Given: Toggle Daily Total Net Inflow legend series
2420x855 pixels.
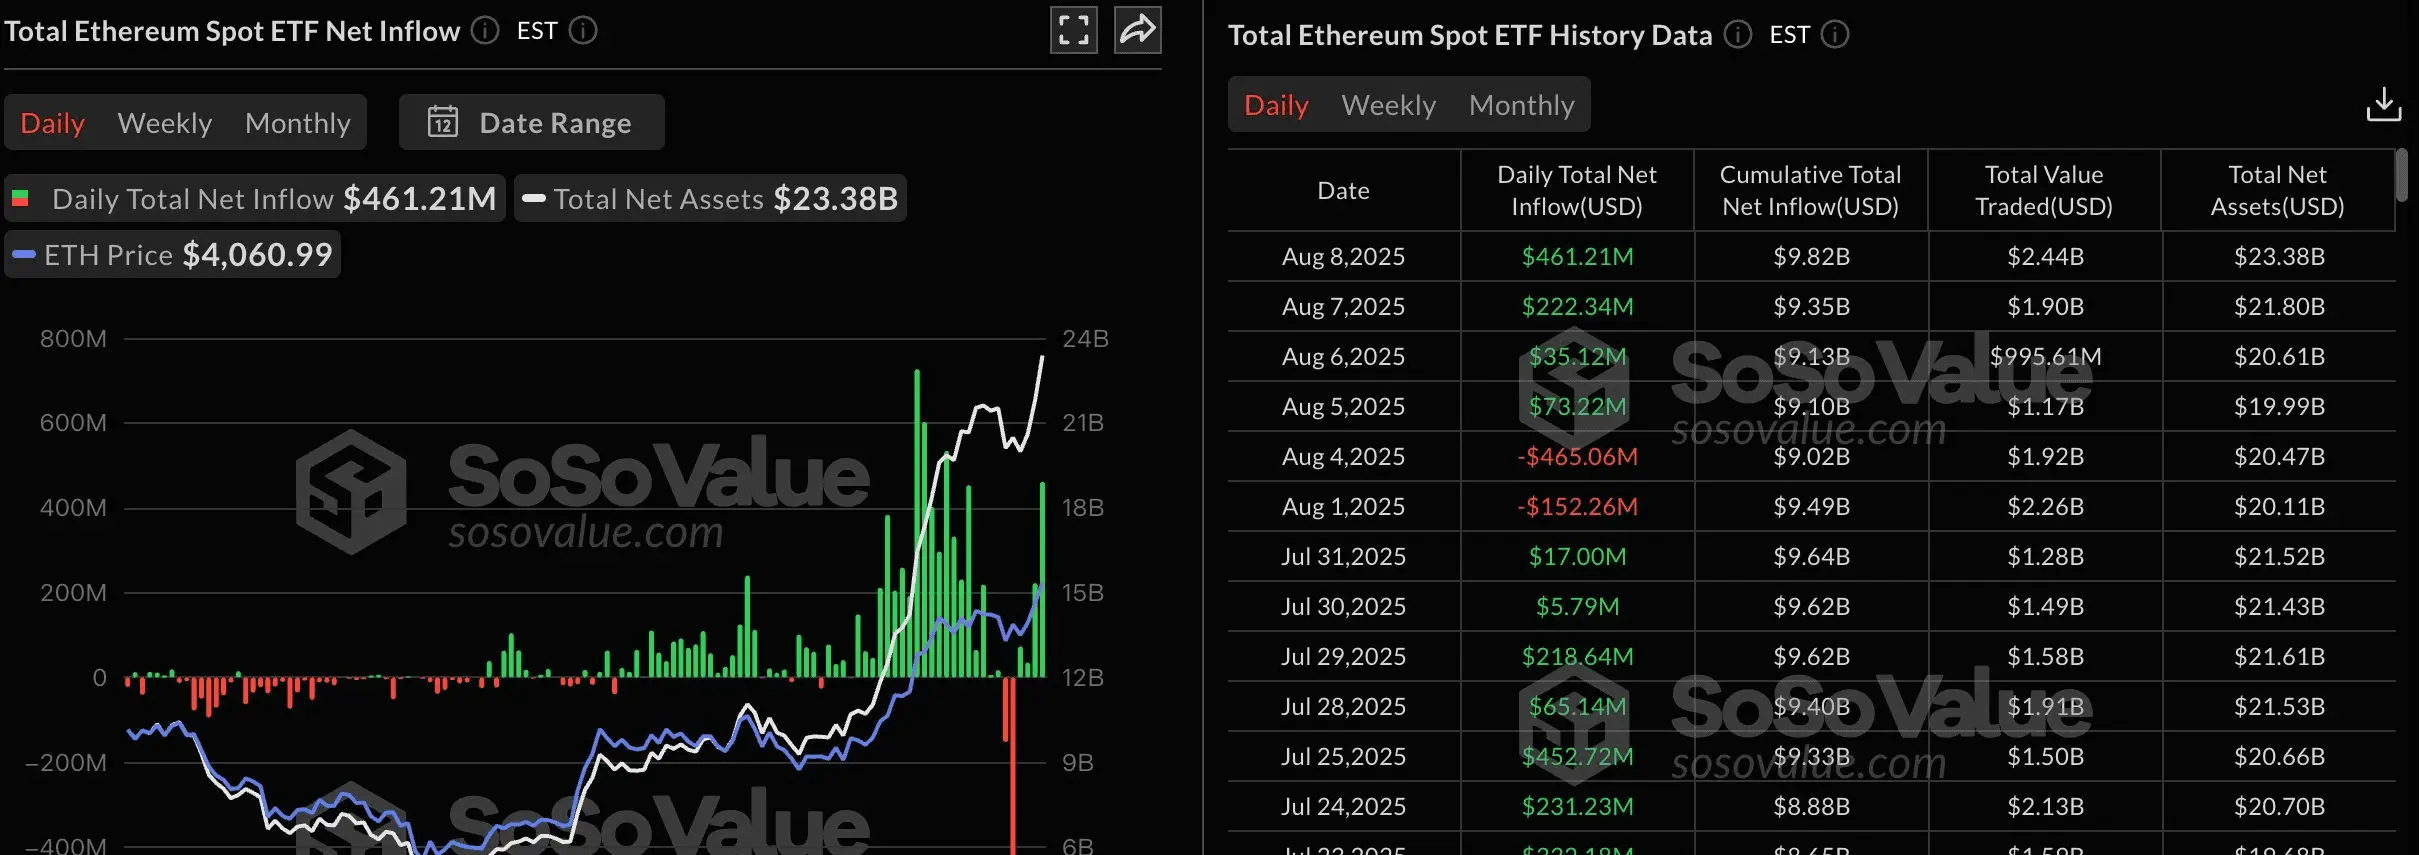Looking at the screenshot, I should [x=255, y=198].
